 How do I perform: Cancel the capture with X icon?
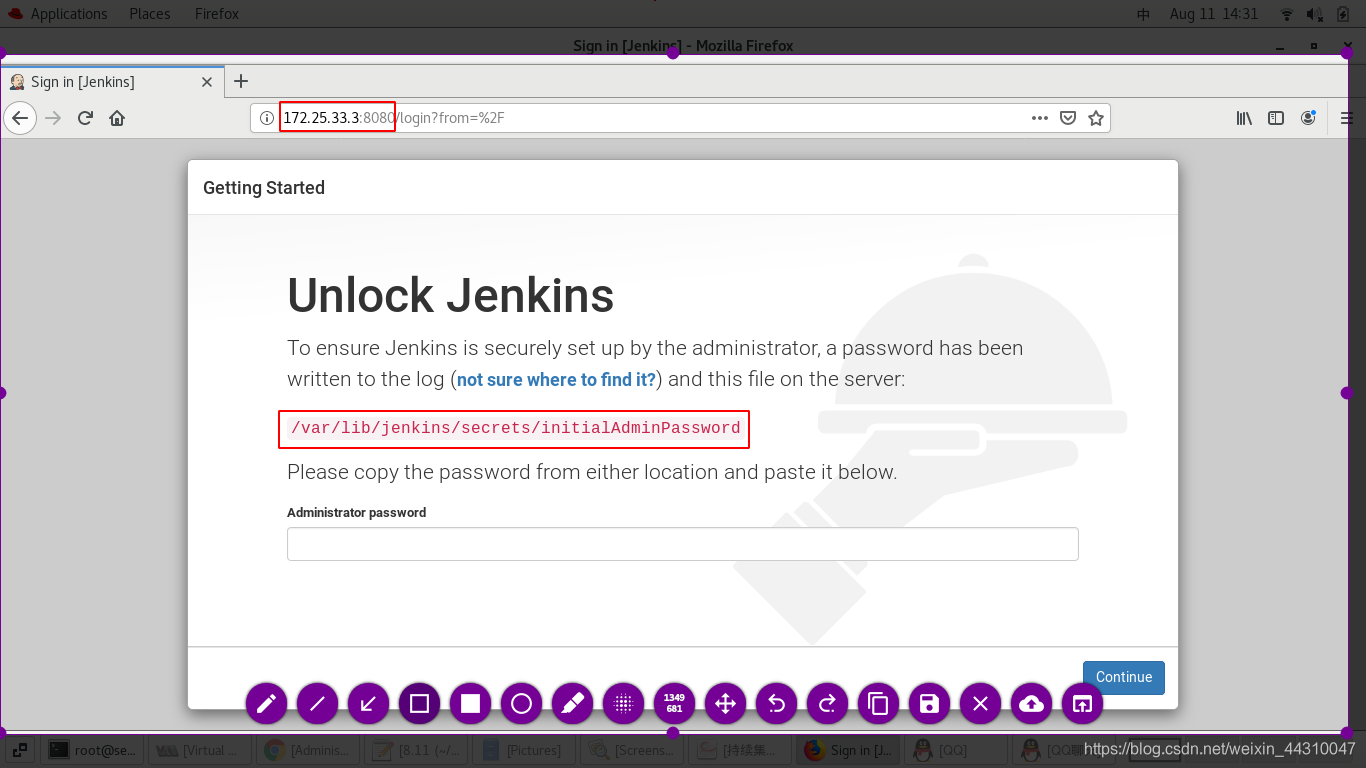click(x=980, y=704)
